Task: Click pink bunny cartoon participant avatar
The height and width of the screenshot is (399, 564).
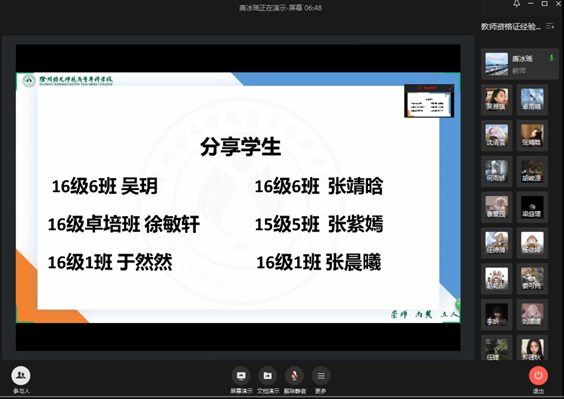Action: coord(497,278)
